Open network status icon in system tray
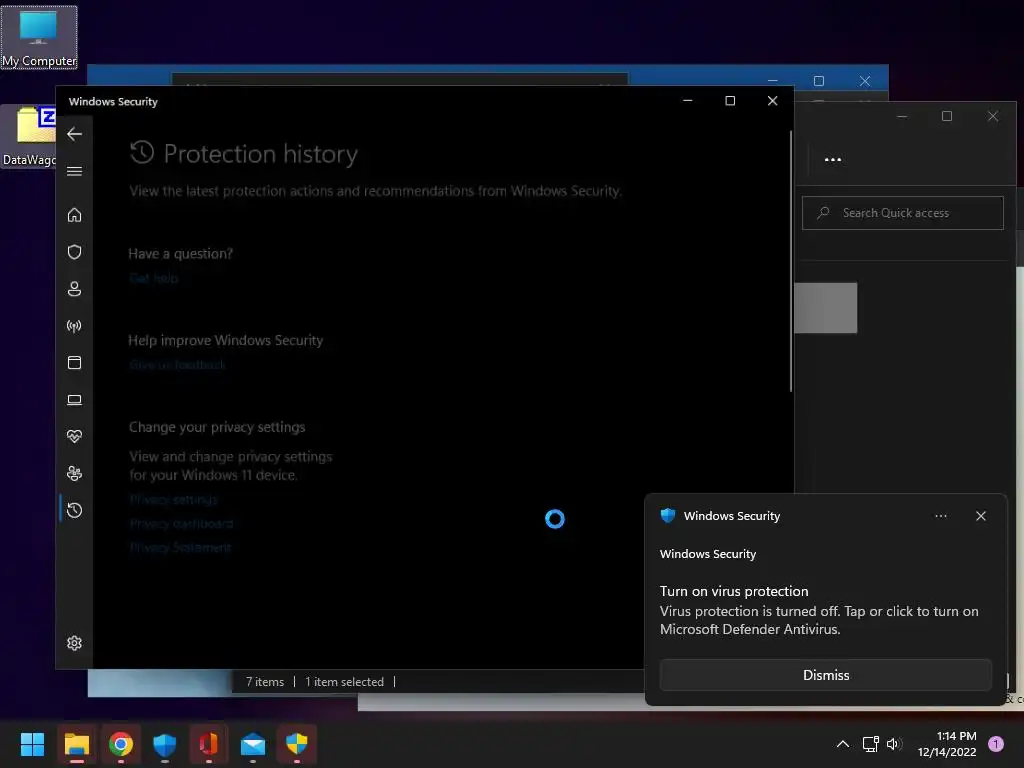 871,744
